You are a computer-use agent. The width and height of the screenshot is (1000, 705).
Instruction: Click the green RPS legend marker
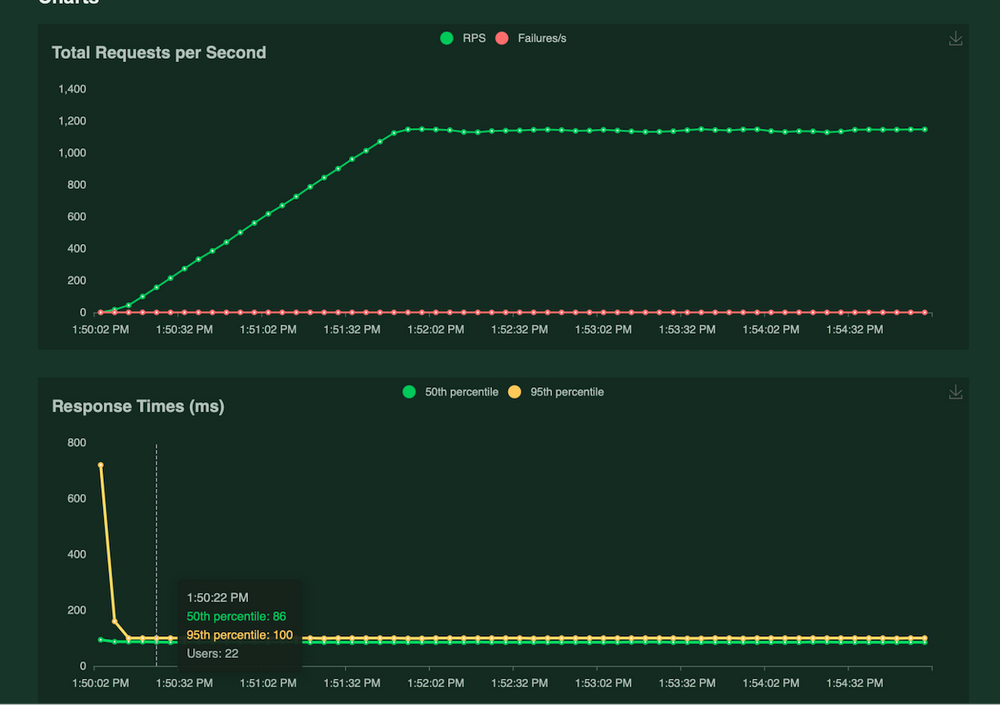click(446, 38)
